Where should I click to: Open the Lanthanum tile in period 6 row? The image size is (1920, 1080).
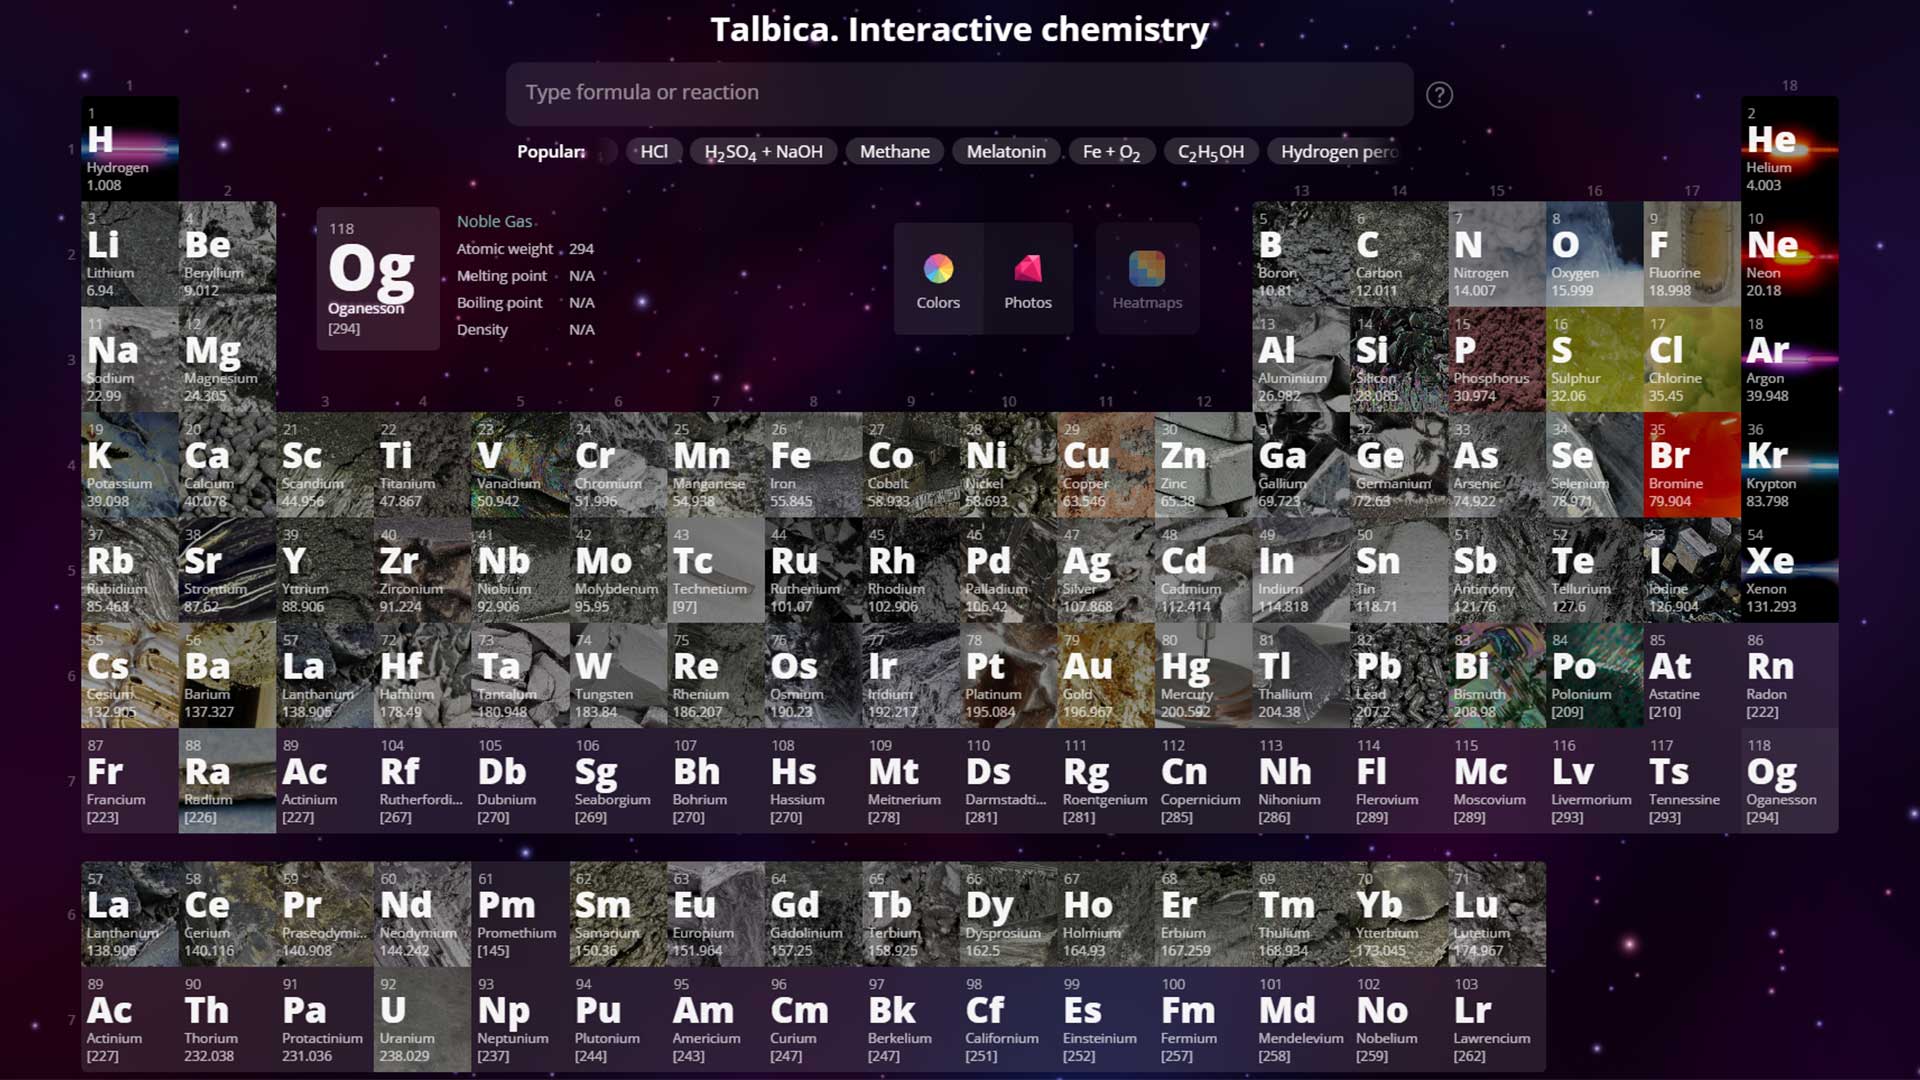click(325, 676)
